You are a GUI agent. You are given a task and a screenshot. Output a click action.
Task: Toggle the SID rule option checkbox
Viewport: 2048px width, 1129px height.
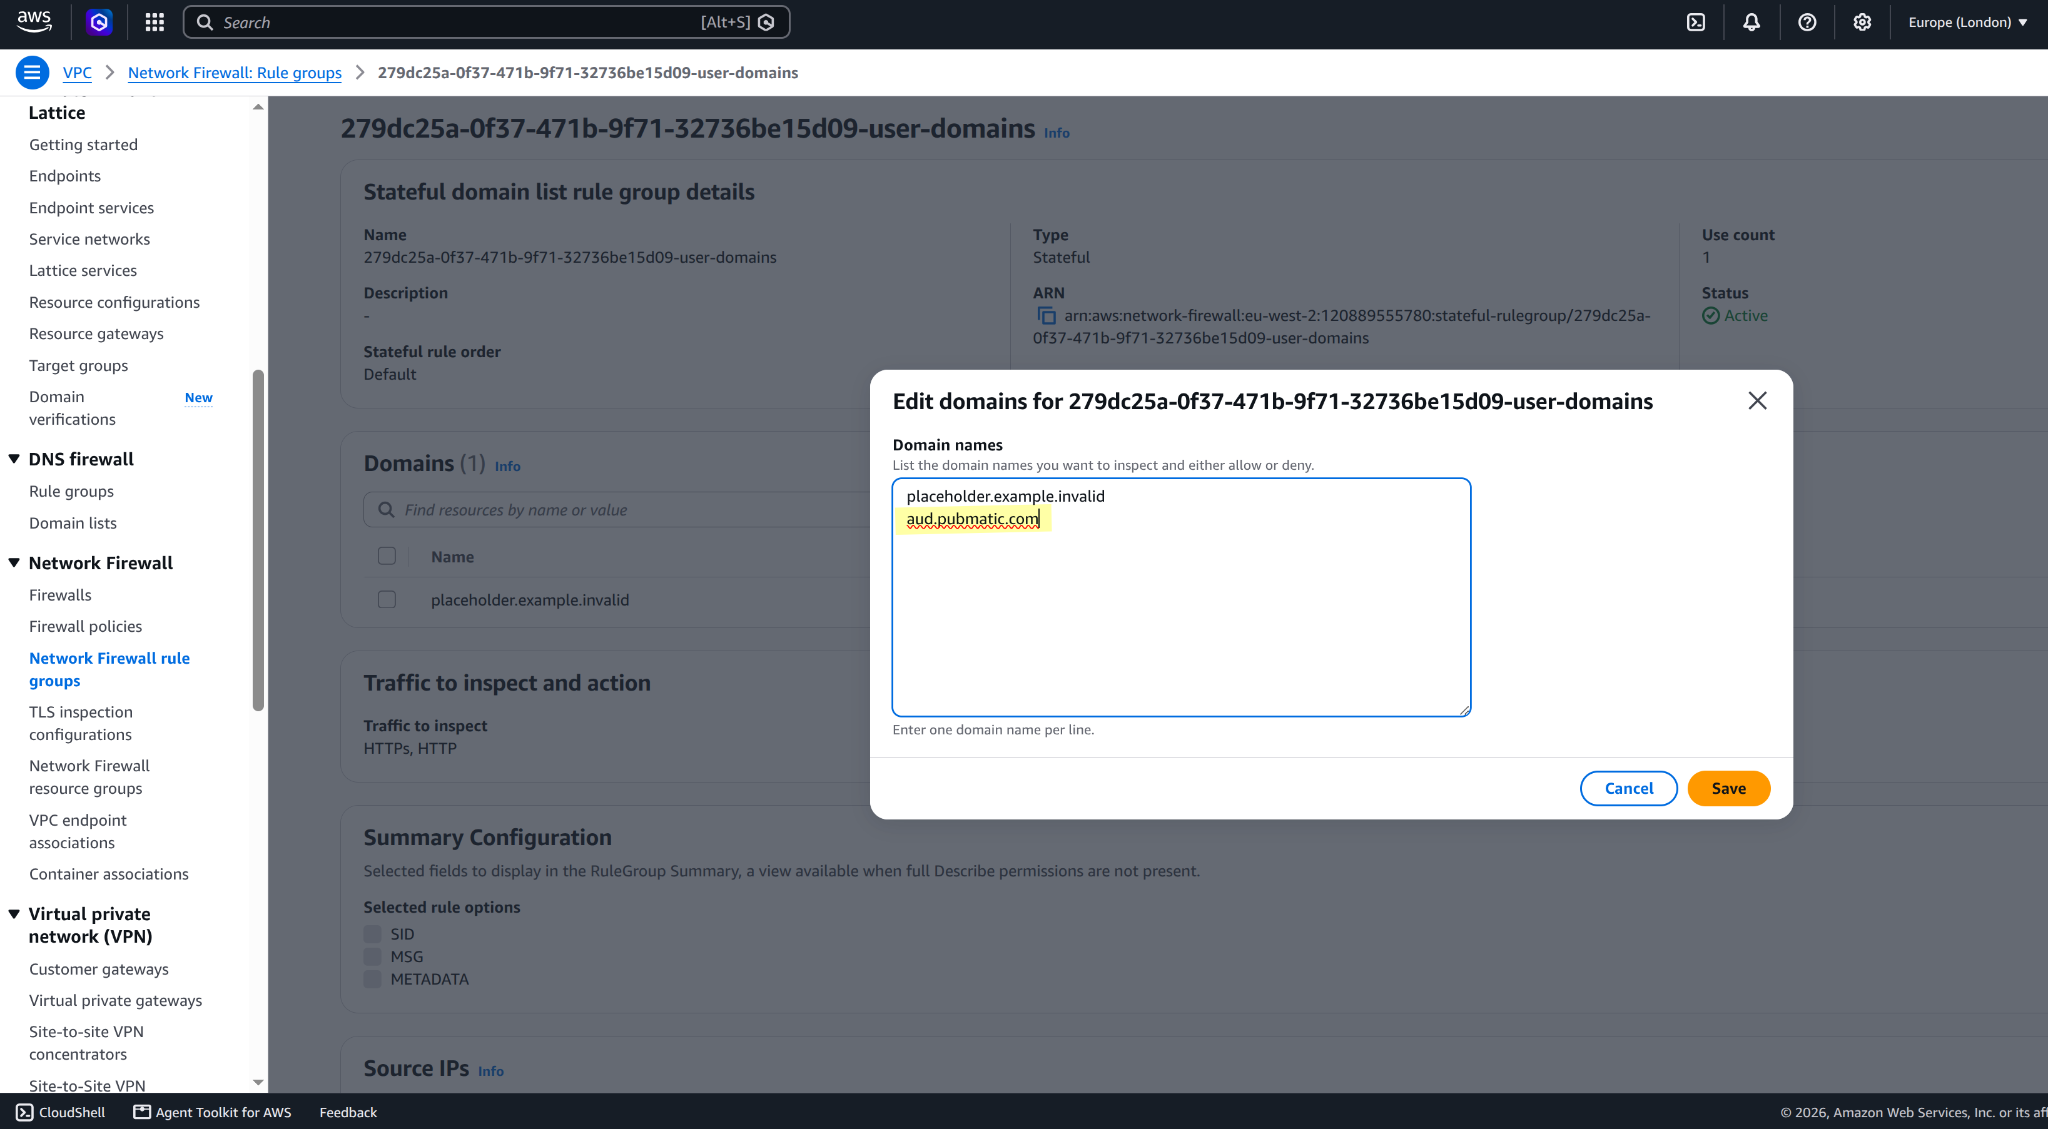pos(373,934)
